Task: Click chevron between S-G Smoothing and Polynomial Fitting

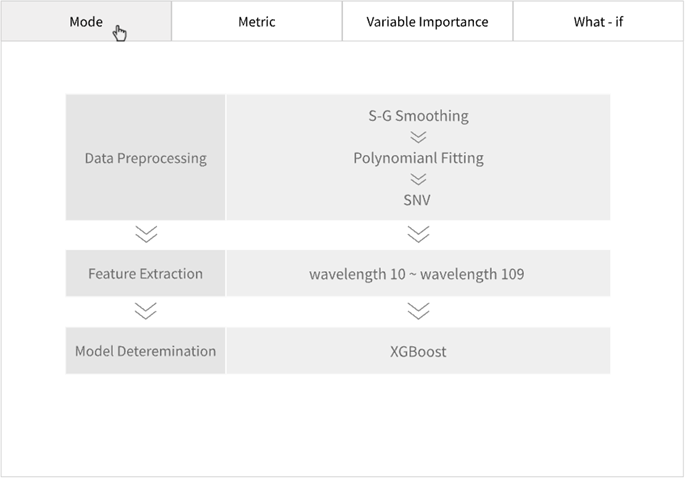Action: (x=418, y=137)
